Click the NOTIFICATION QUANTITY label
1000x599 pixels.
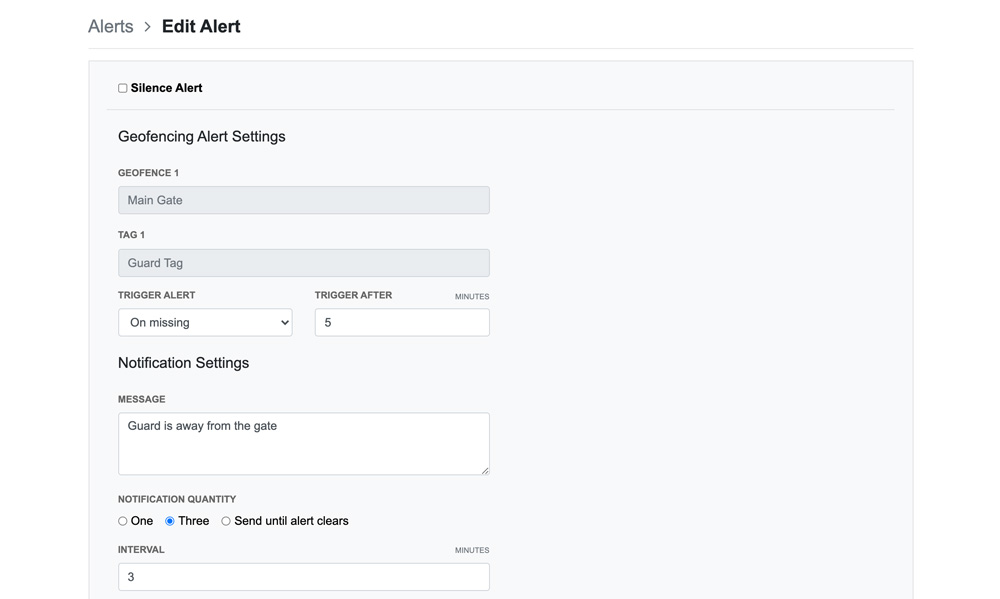click(x=177, y=499)
